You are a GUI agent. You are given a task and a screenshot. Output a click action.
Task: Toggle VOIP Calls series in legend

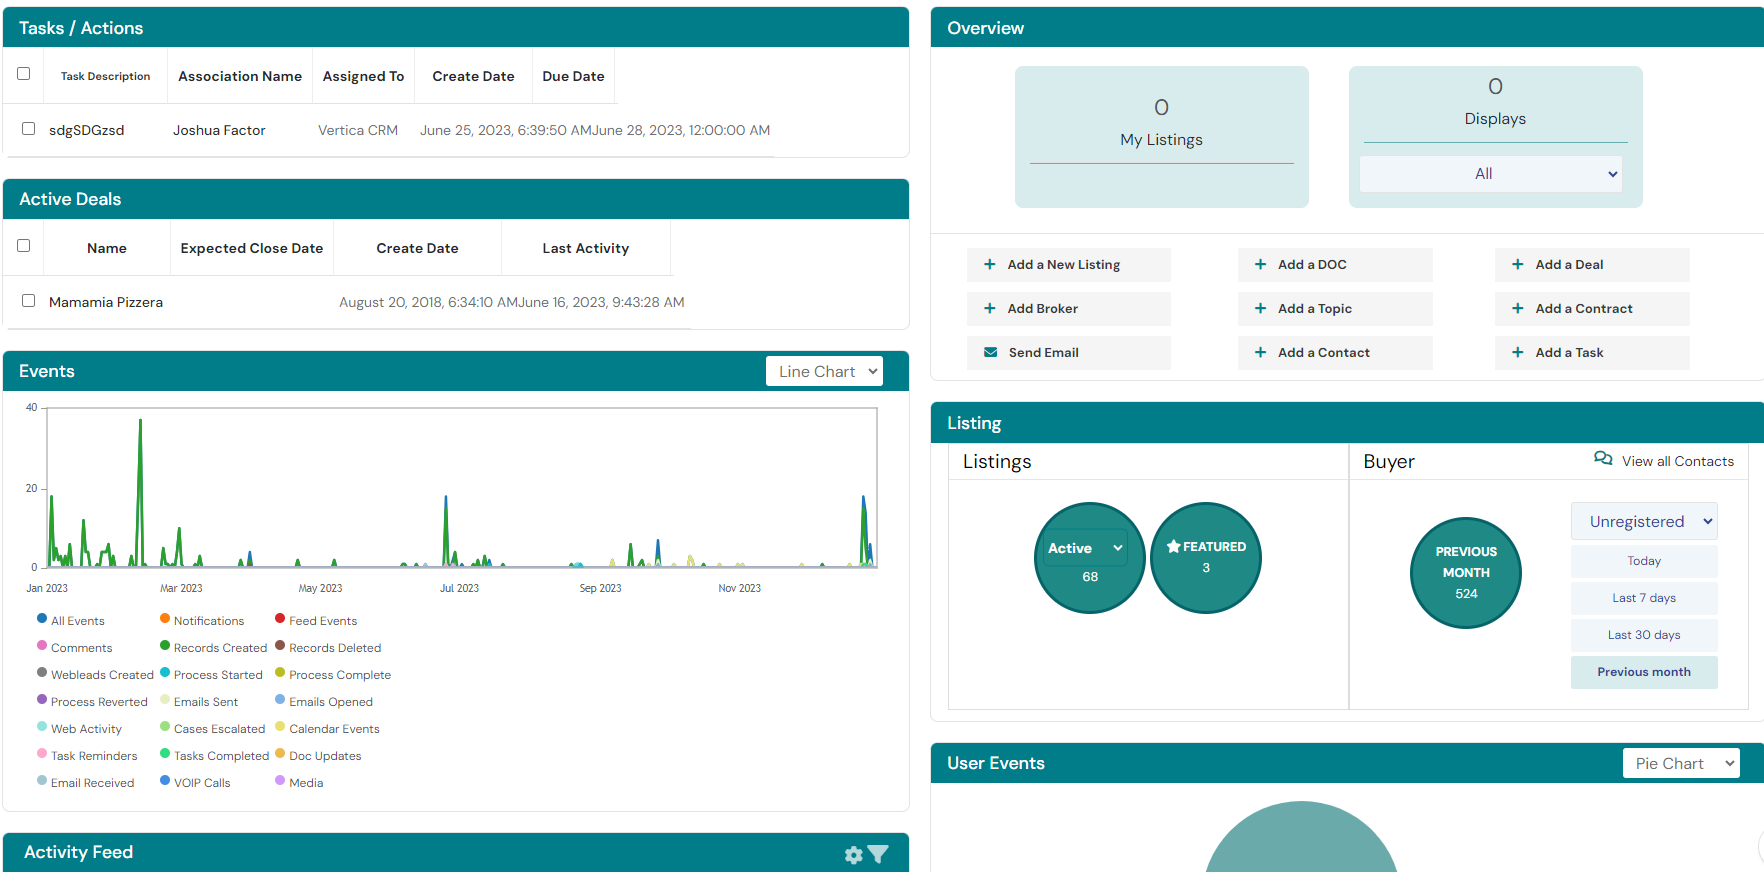(x=195, y=783)
